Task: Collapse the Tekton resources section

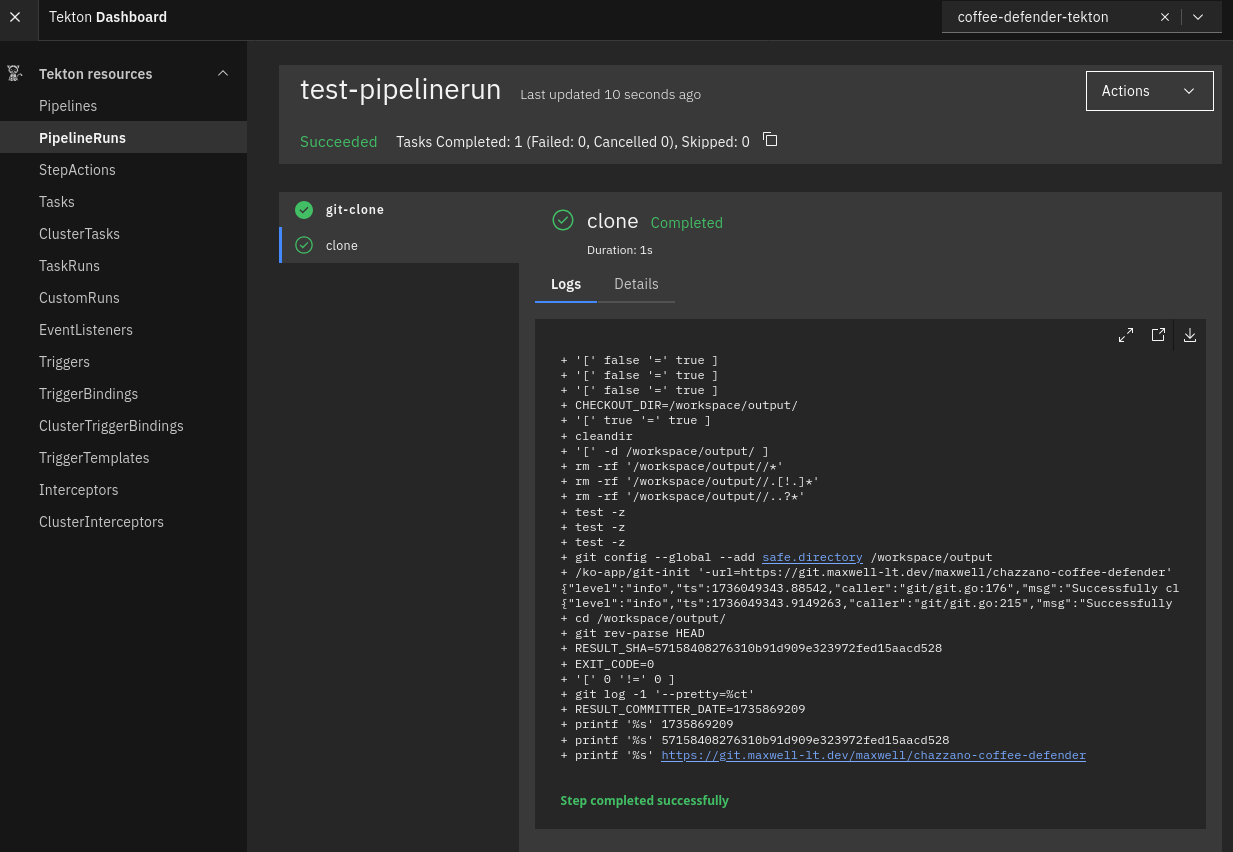Action: [223, 73]
